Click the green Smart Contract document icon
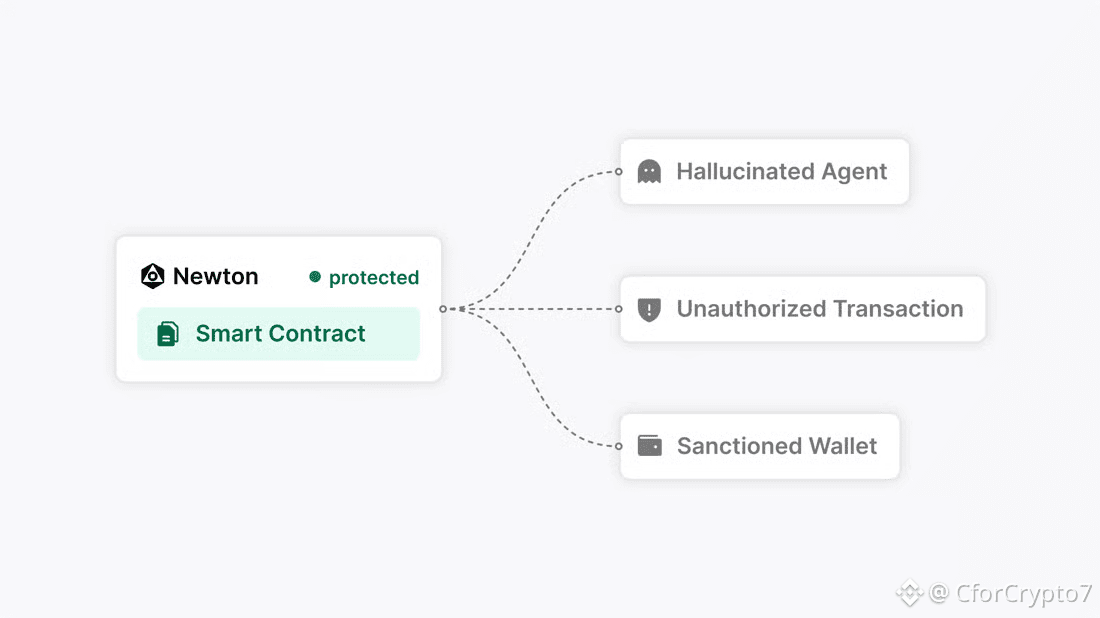 (x=168, y=334)
